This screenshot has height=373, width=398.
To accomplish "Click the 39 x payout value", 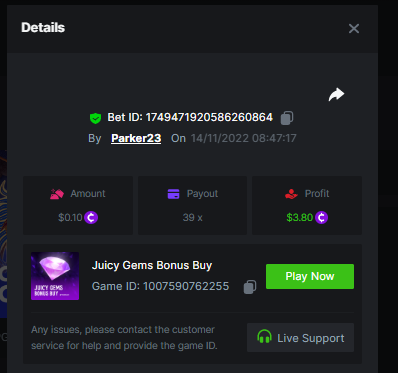I will [192, 218].
